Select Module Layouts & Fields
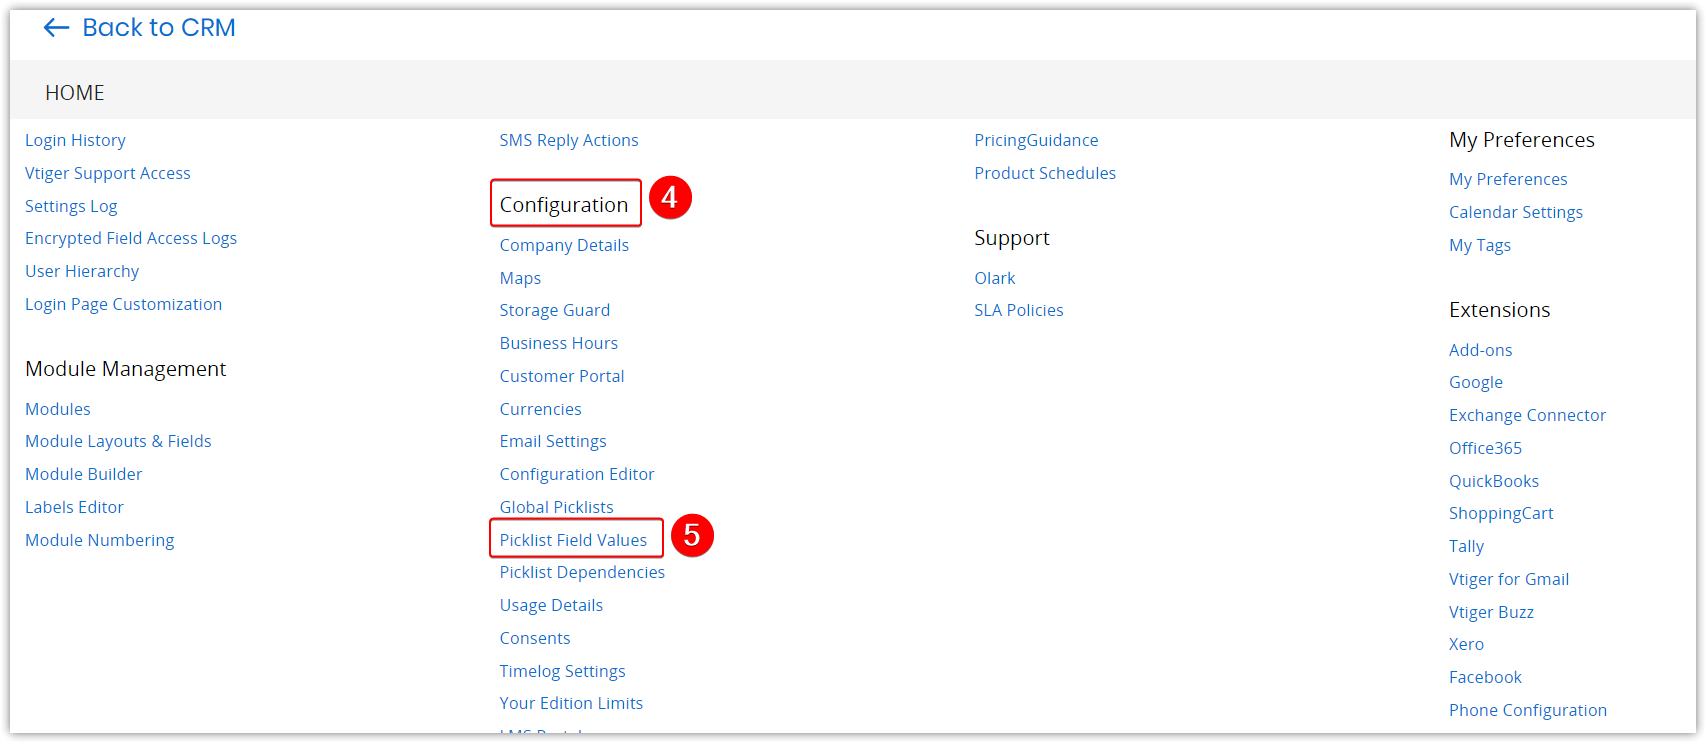The width and height of the screenshot is (1706, 743). coord(118,441)
